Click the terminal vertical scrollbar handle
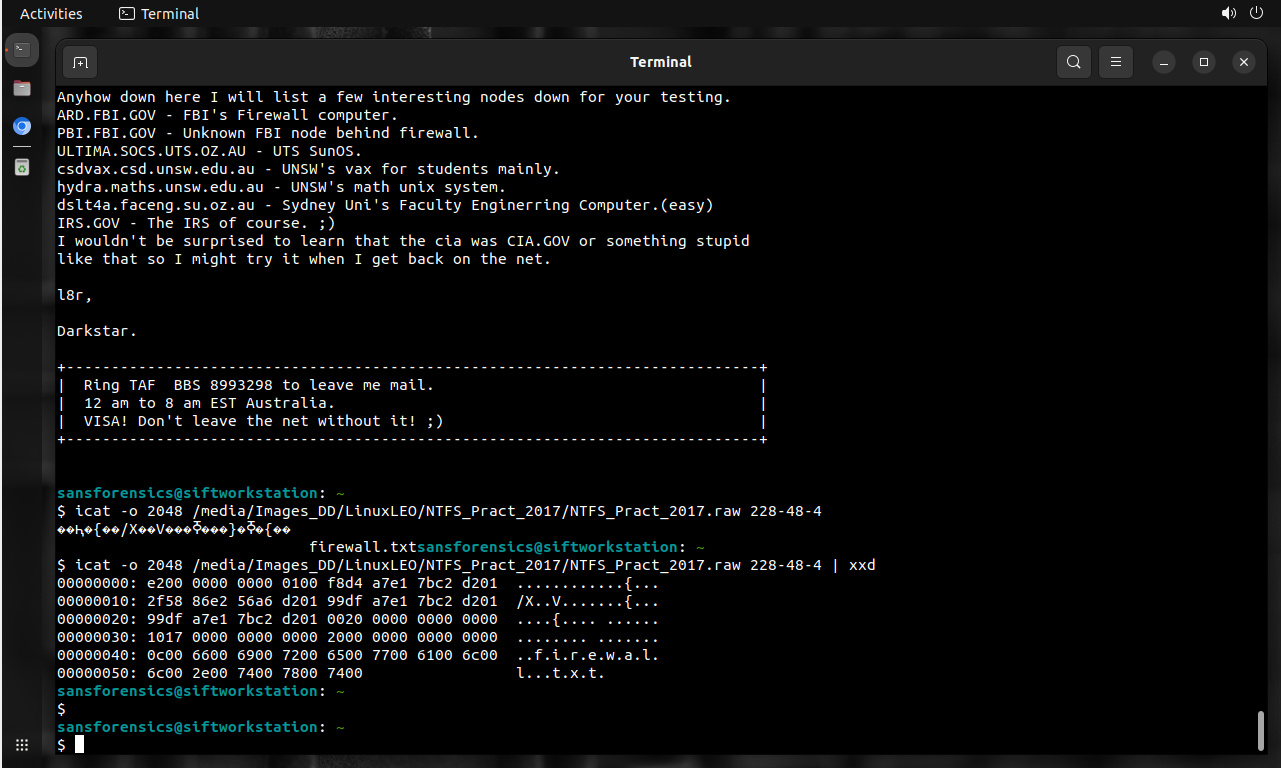 tap(1260, 730)
